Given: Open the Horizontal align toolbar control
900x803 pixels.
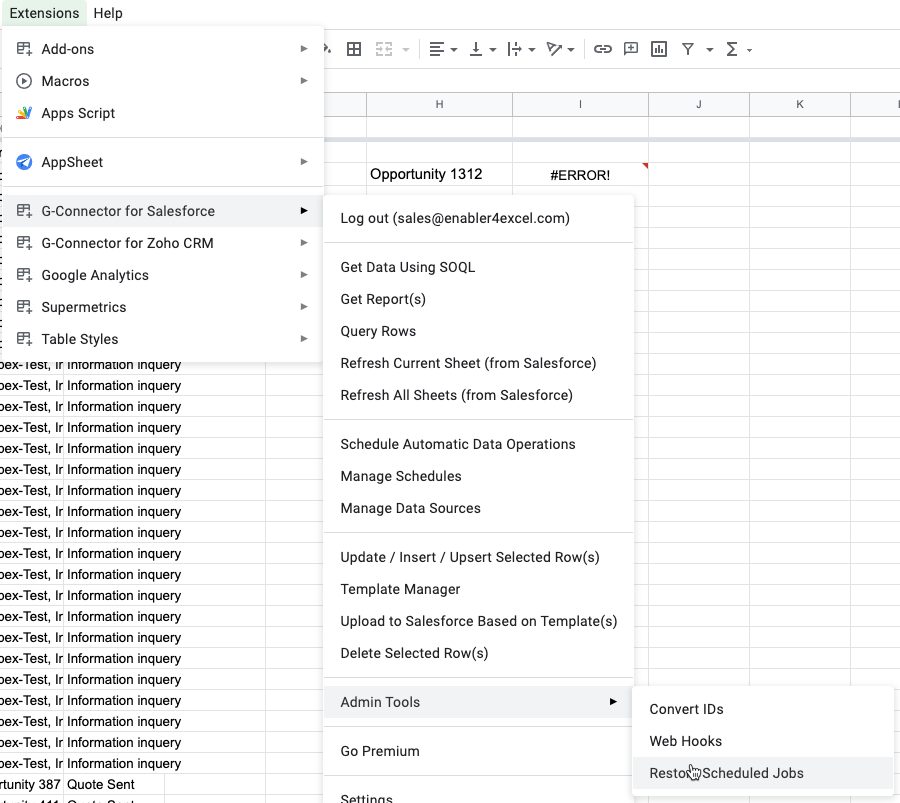Looking at the screenshot, I should pyautogui.click(x=443, y=49).
